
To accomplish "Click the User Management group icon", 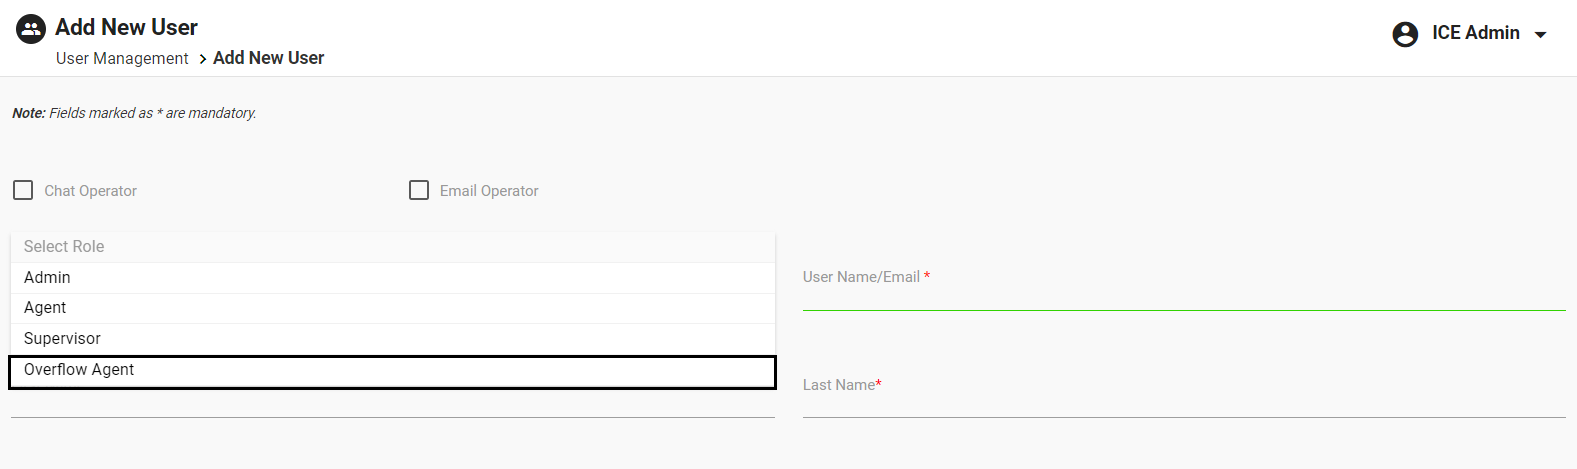I will 31,29.
